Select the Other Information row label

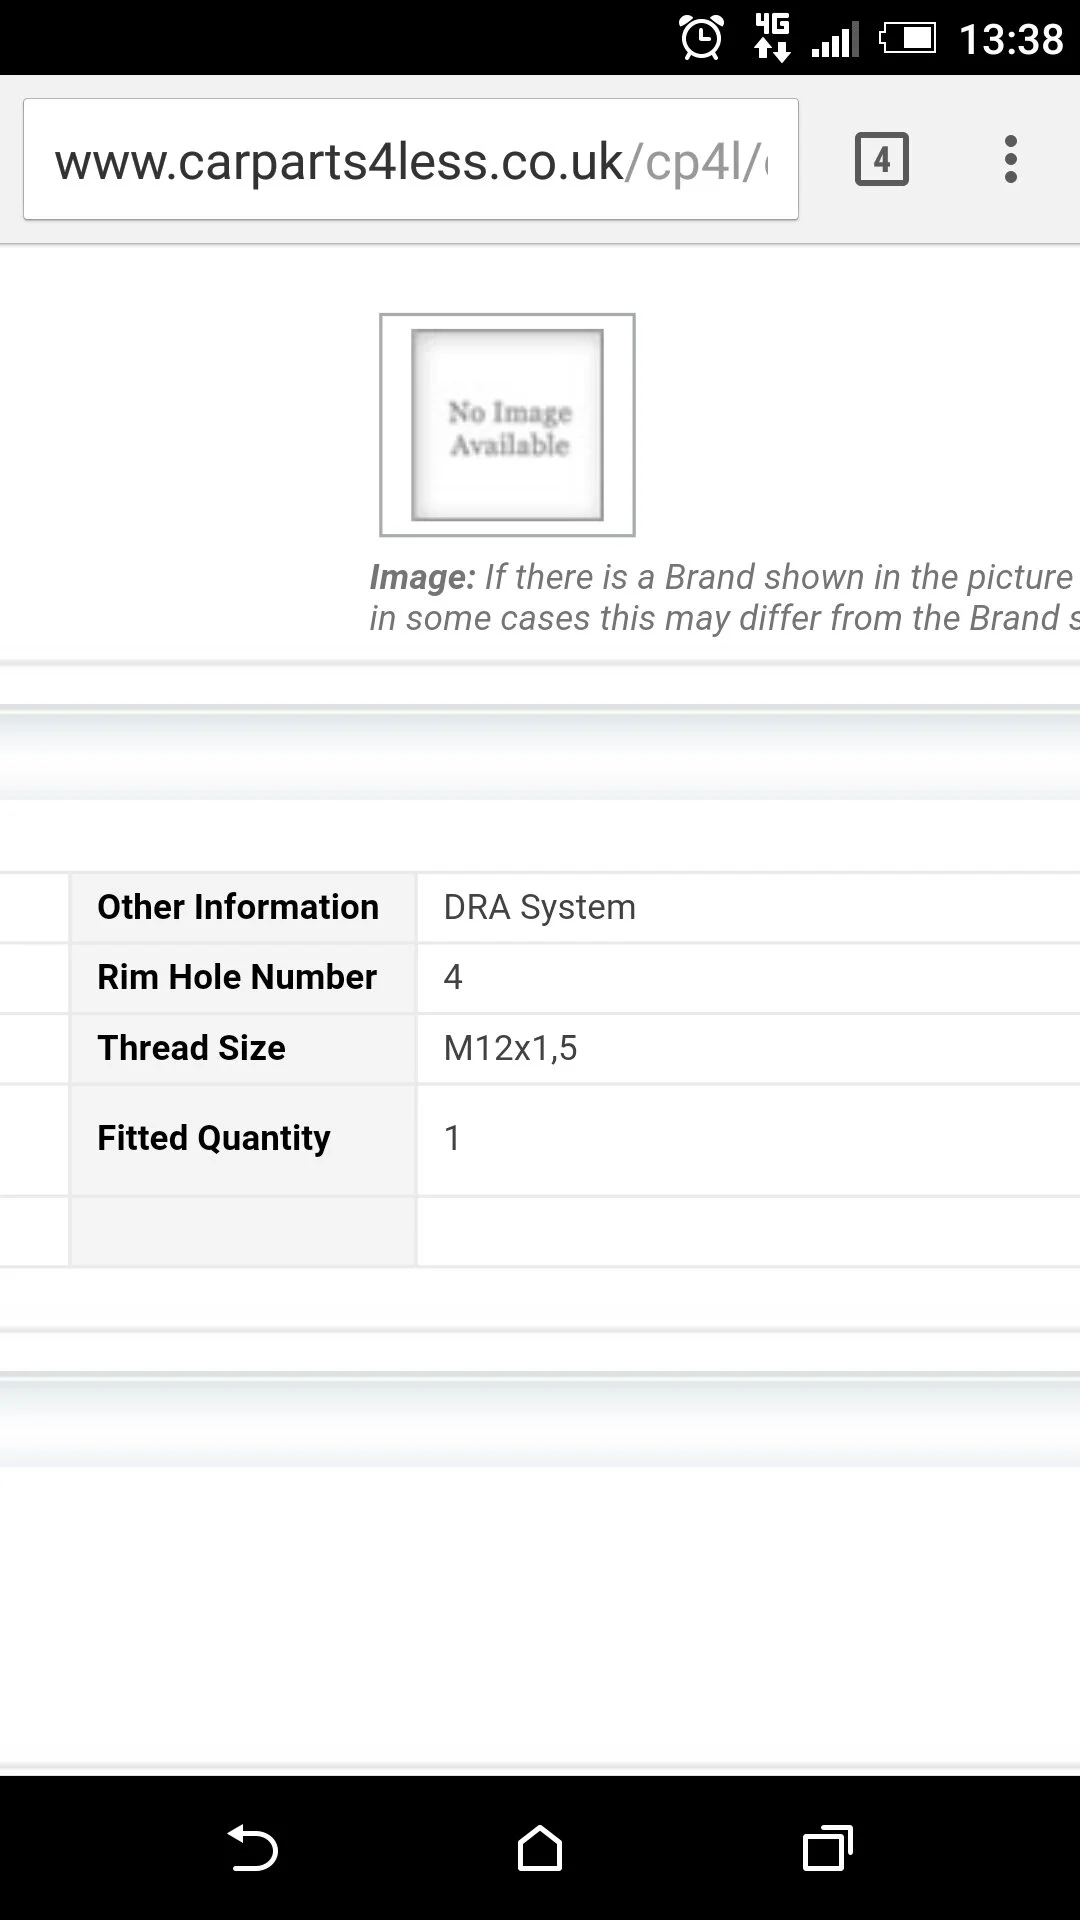point(238,907)
